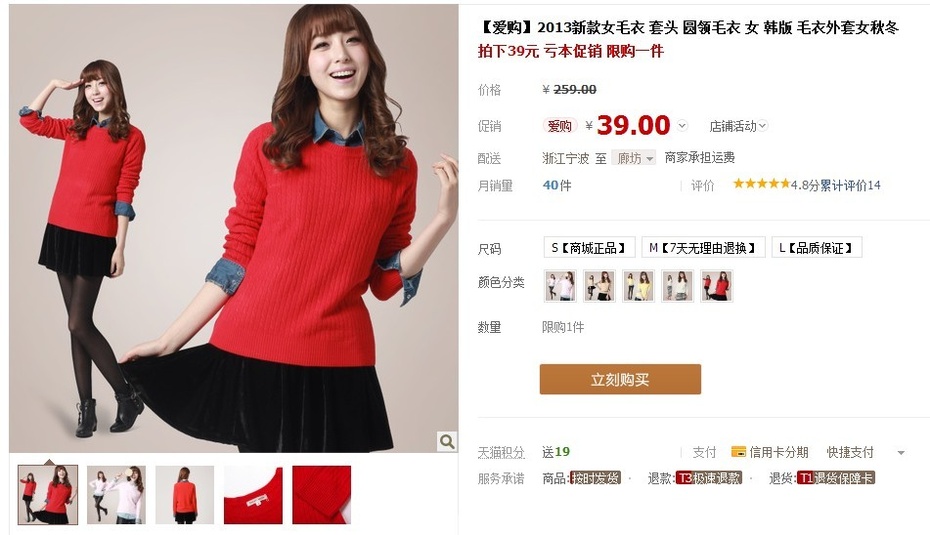
Task: Open the 店铺活动 dropdown
Action: click(738, 126)
